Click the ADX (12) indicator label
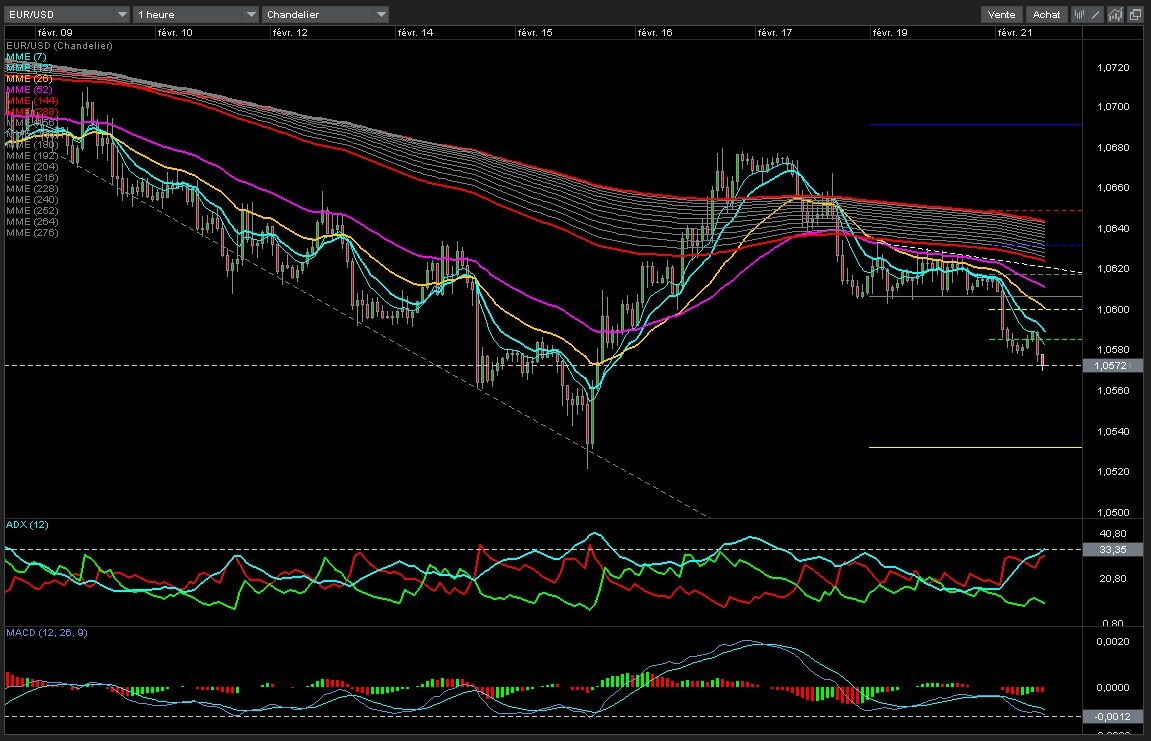 27,524
